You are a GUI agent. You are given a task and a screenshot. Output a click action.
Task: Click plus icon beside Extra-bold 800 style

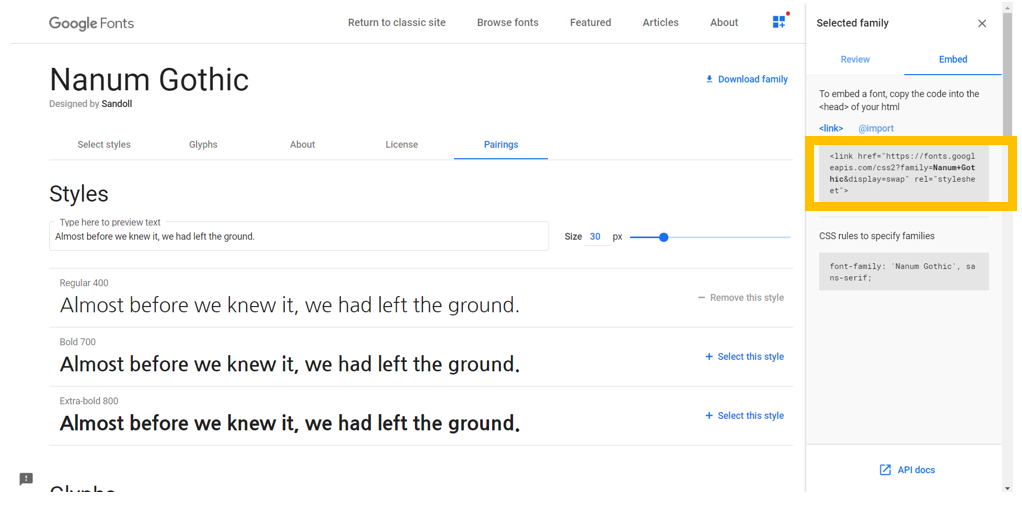point(709,416)
